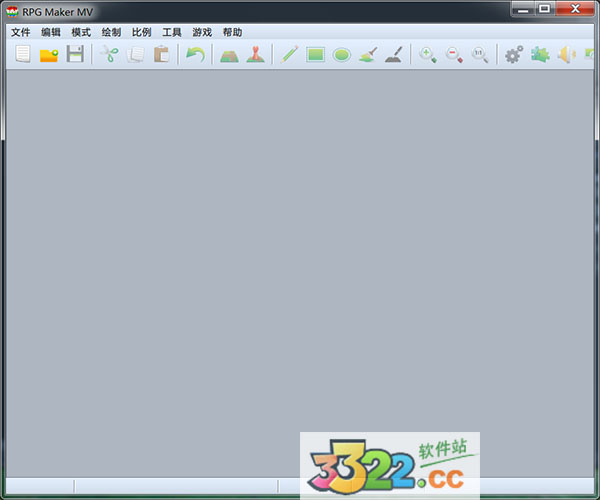The width and height of the screenshot is (600, 500).
Task: Open Sound Test with the speaker icon
Action: click(566, 54)
